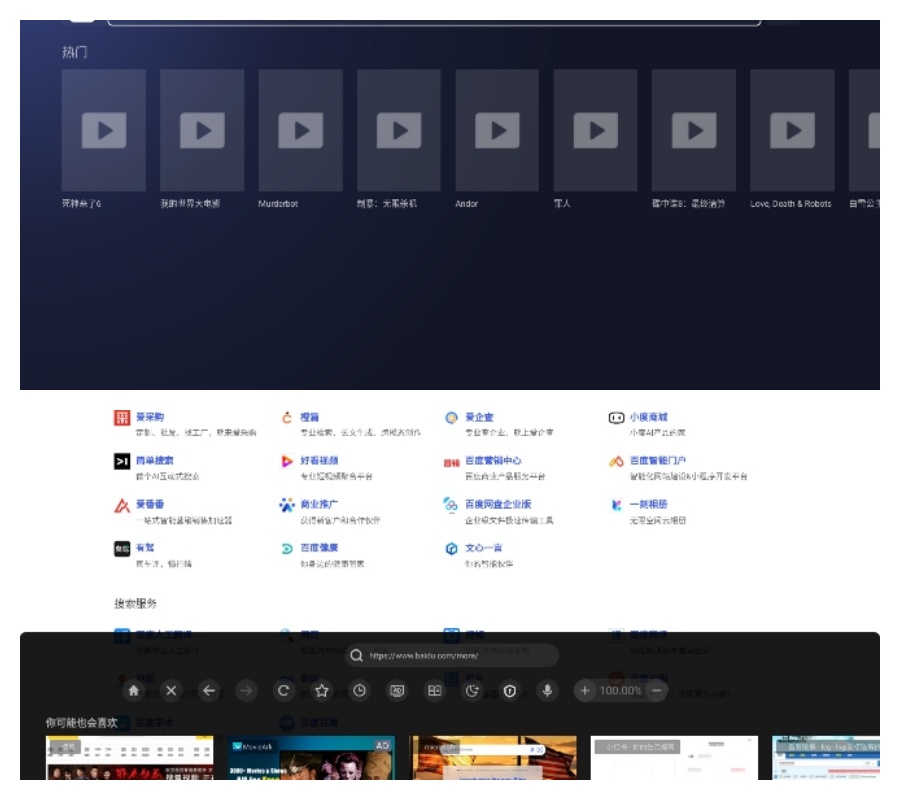Open the 小红书 recommended thumbnail
The width and height of the screenshot is (900, 800).
pos(674,758)
